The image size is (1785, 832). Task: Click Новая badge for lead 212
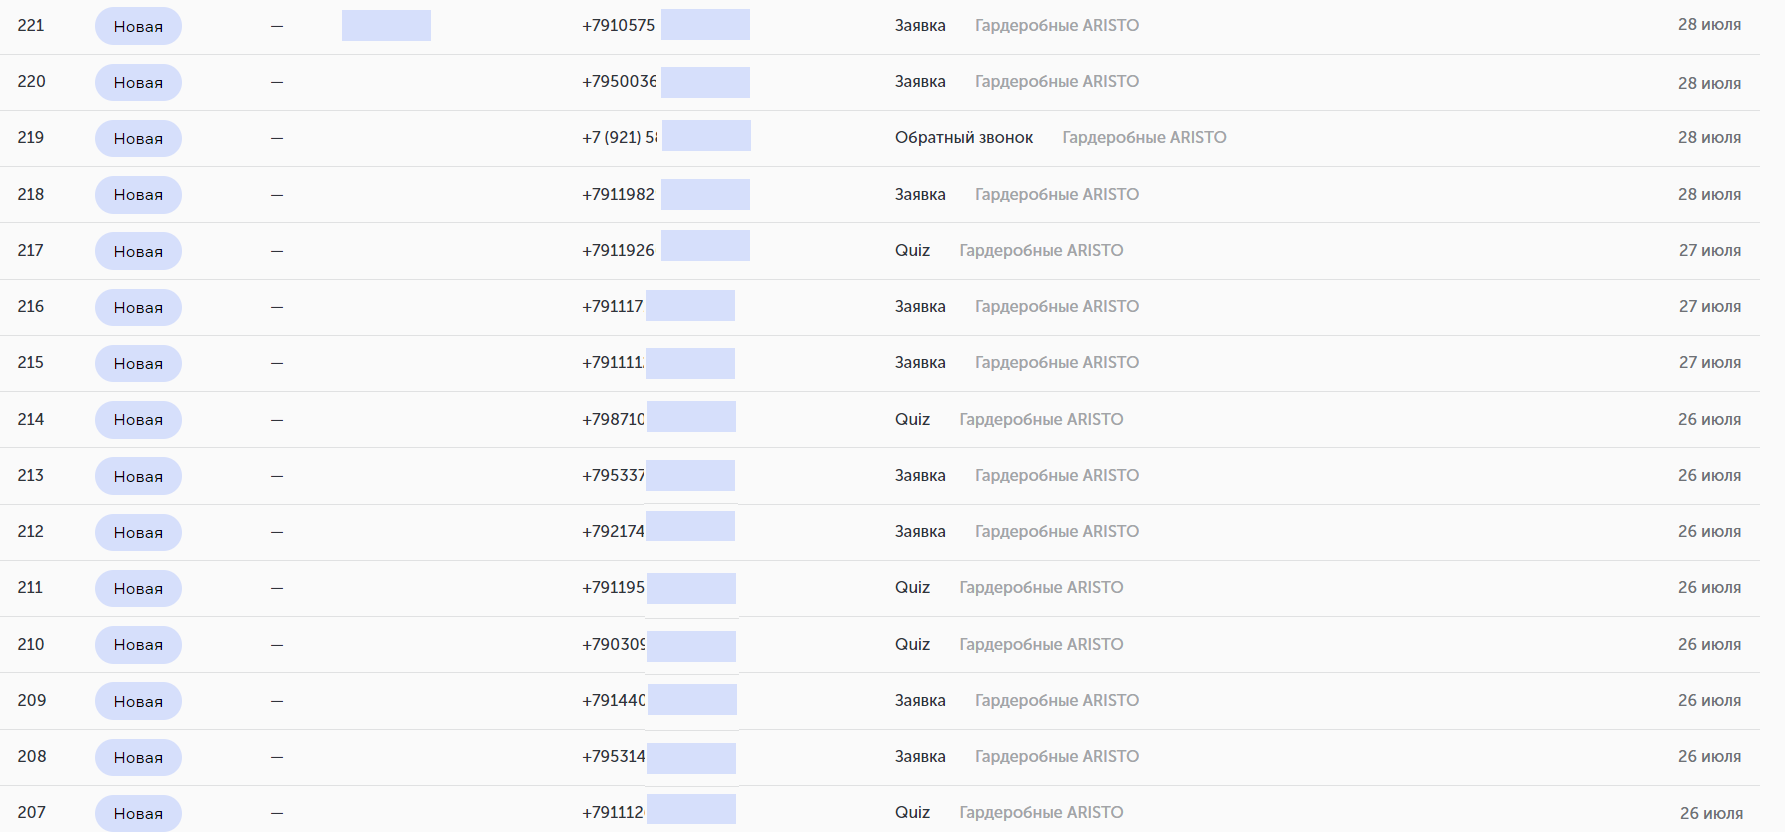[x=138, y=532]
